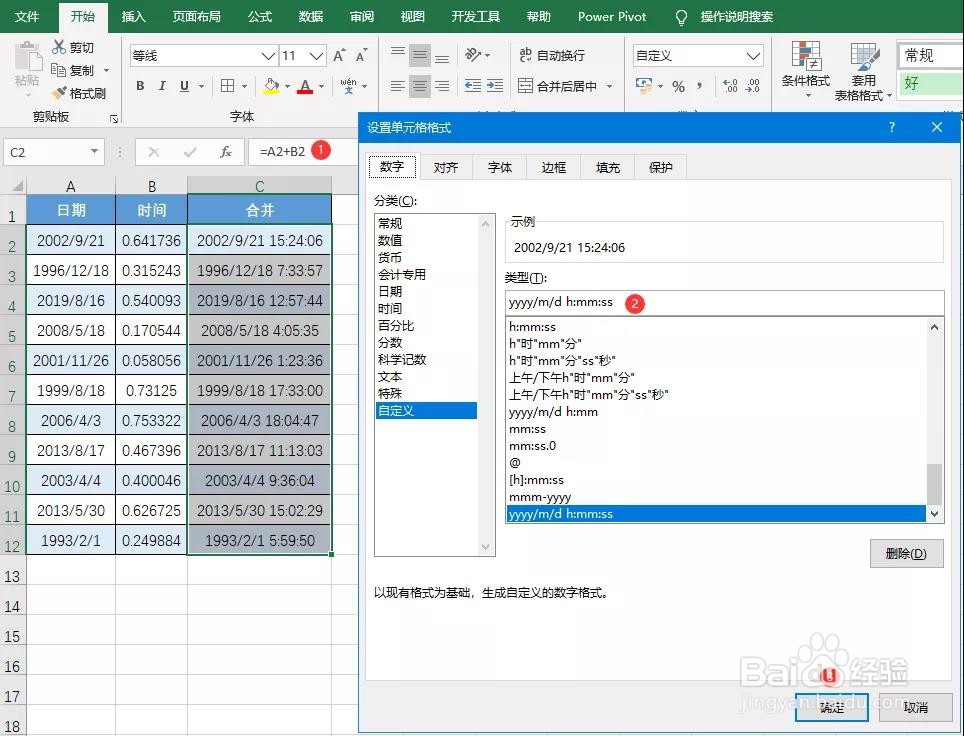Switch to the 边框 (Border) dialog tab

coord(553,167)
